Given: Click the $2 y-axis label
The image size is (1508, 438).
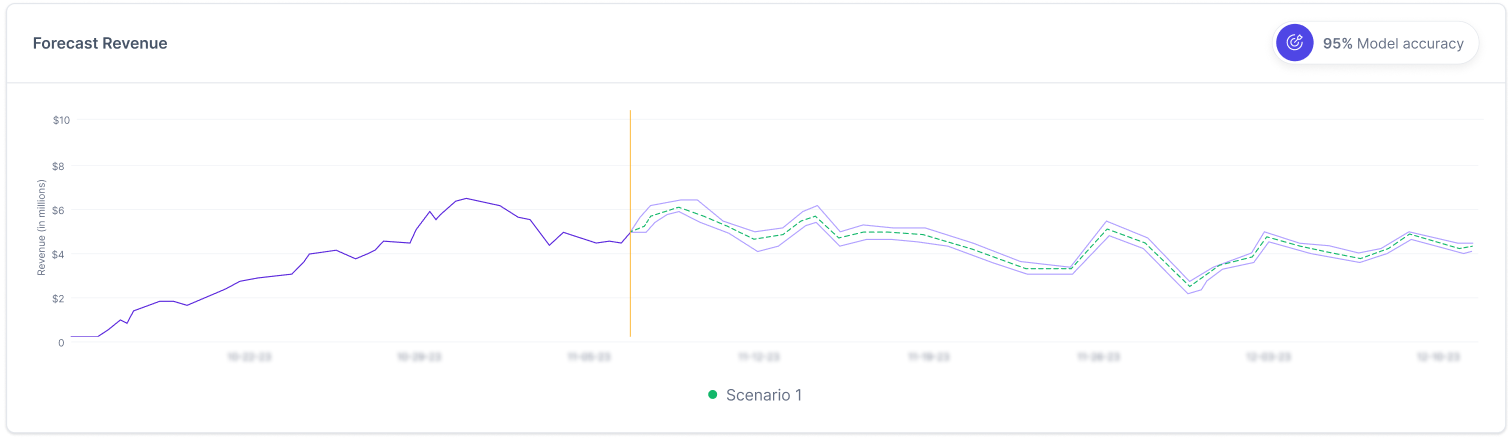Looking at the screenshot, I should tap(61, 298).
